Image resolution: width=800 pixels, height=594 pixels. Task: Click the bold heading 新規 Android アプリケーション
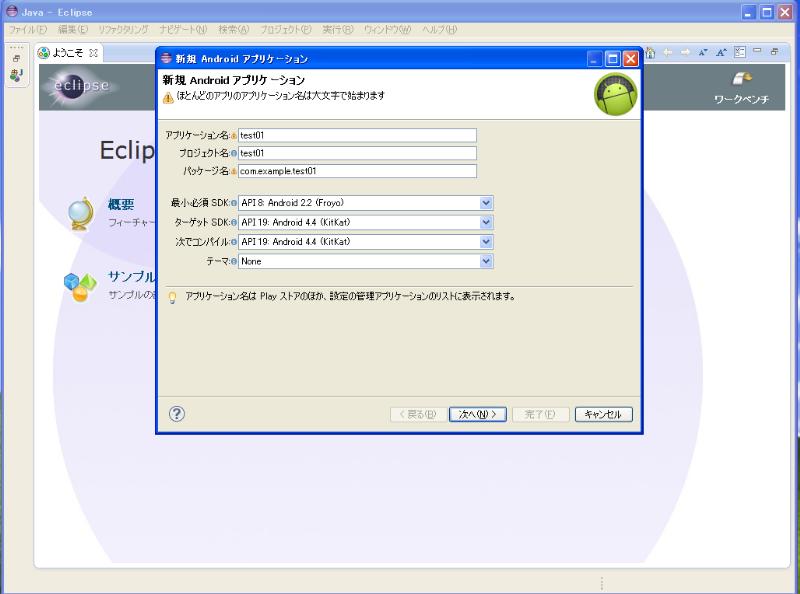(234, 80)
